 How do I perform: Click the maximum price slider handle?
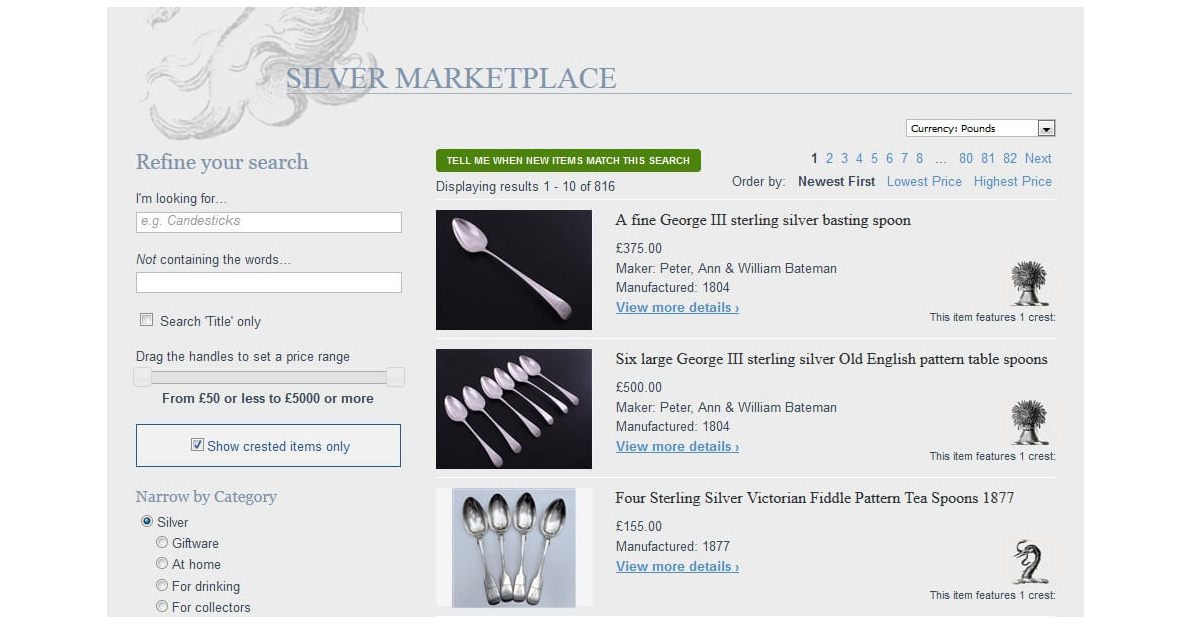click(x=395, y=377)
